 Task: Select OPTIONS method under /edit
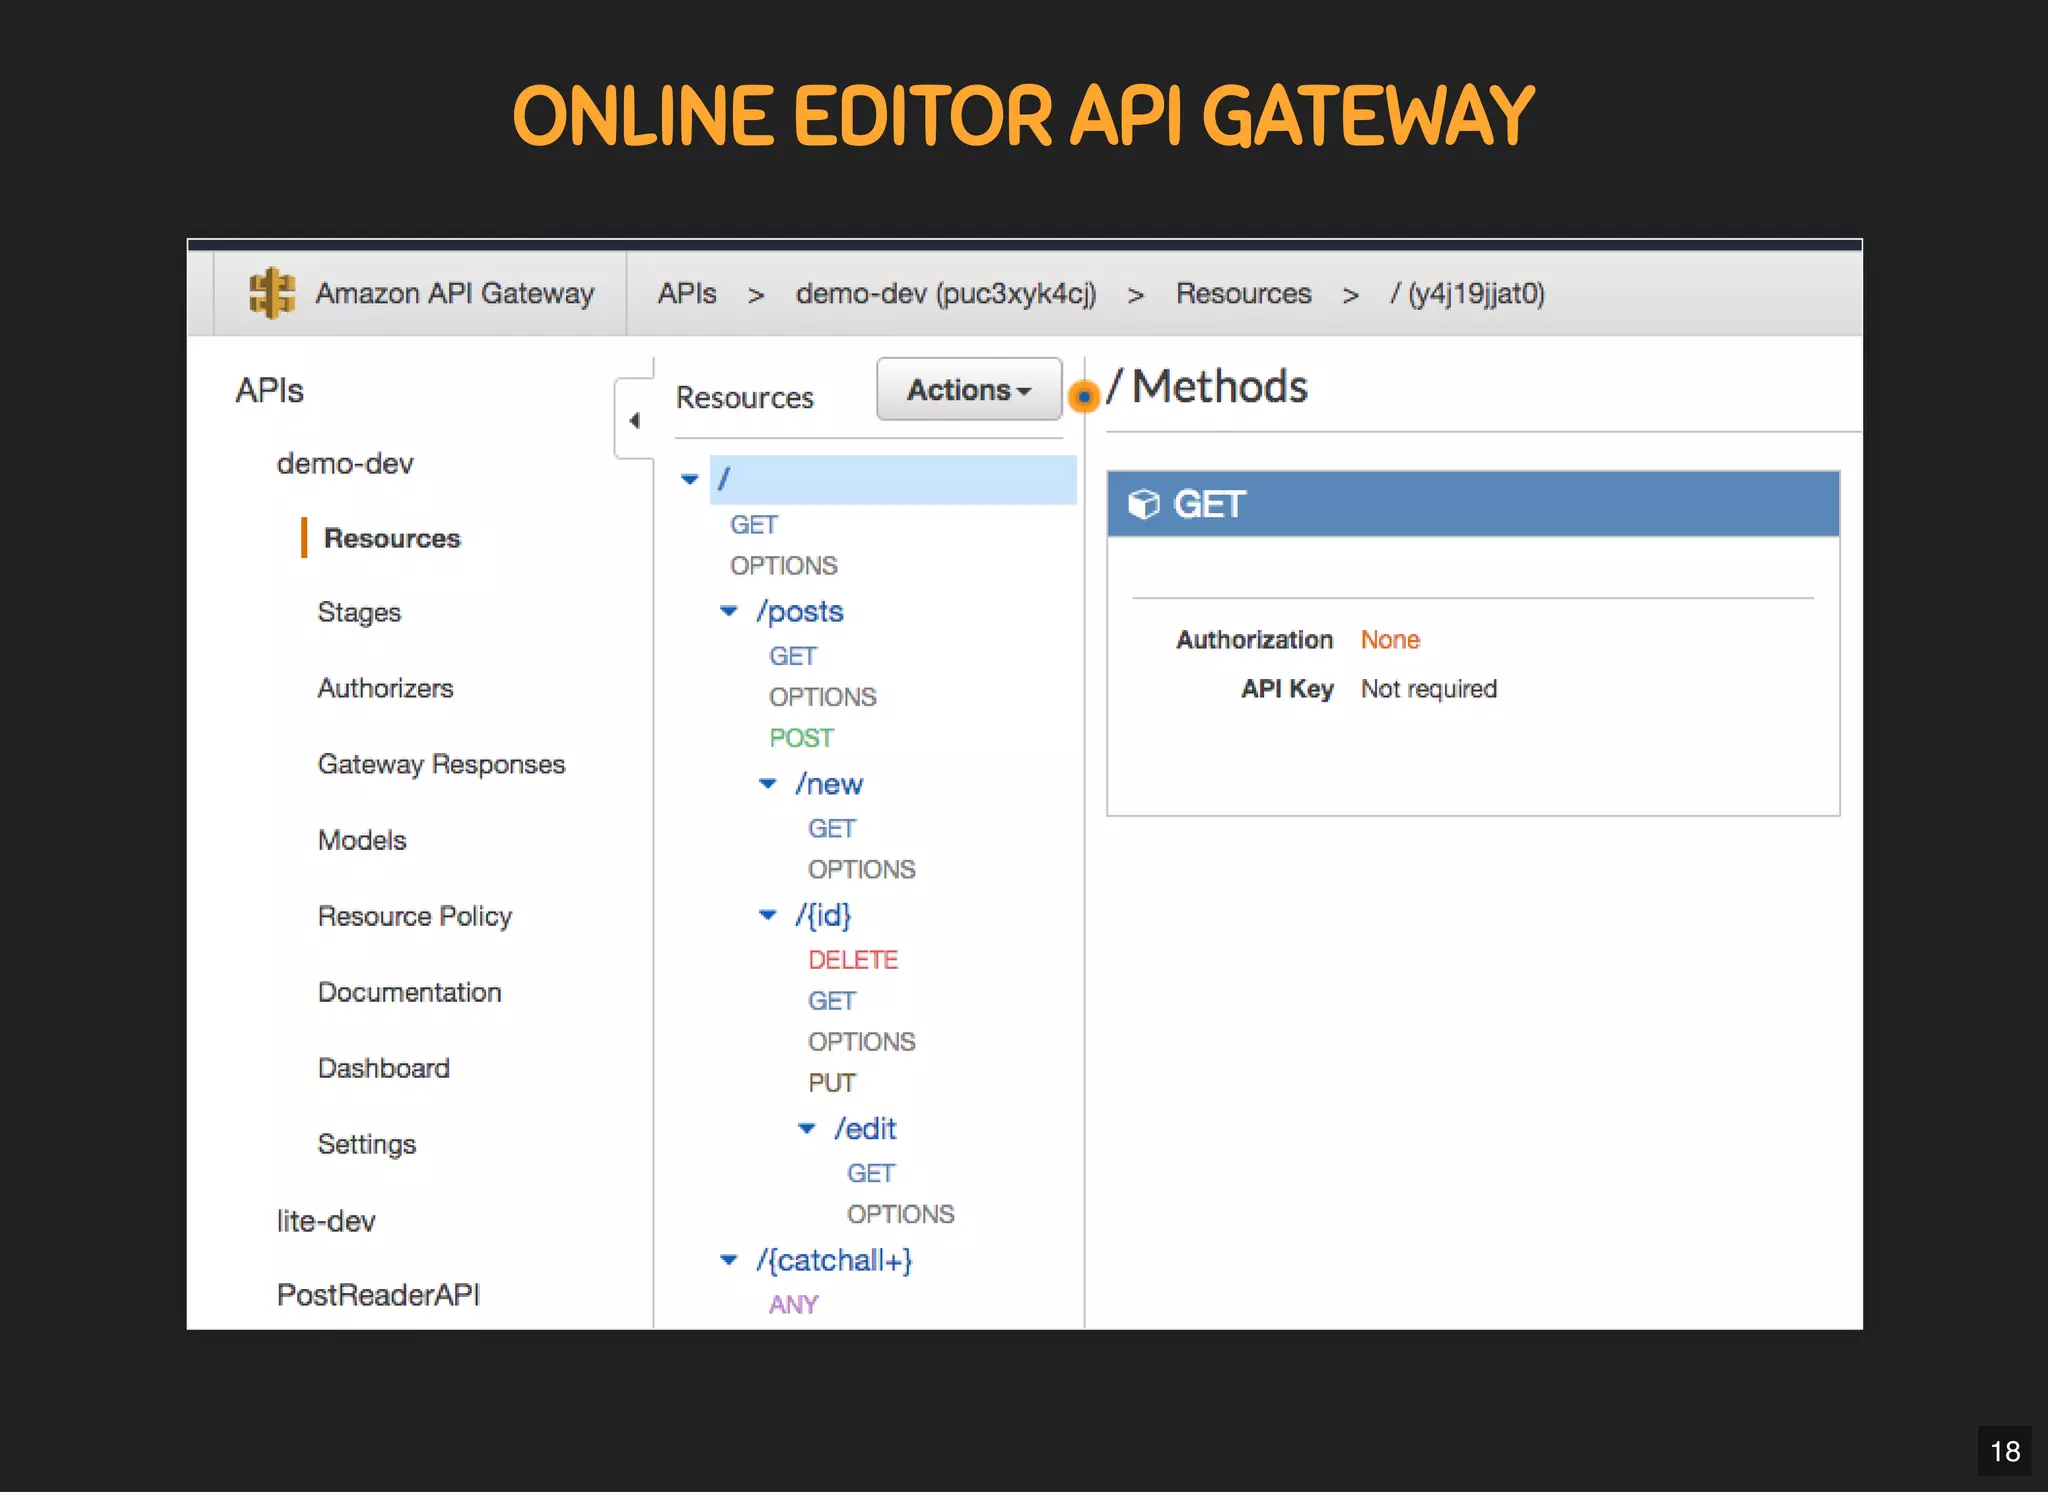coord(901,1214)
